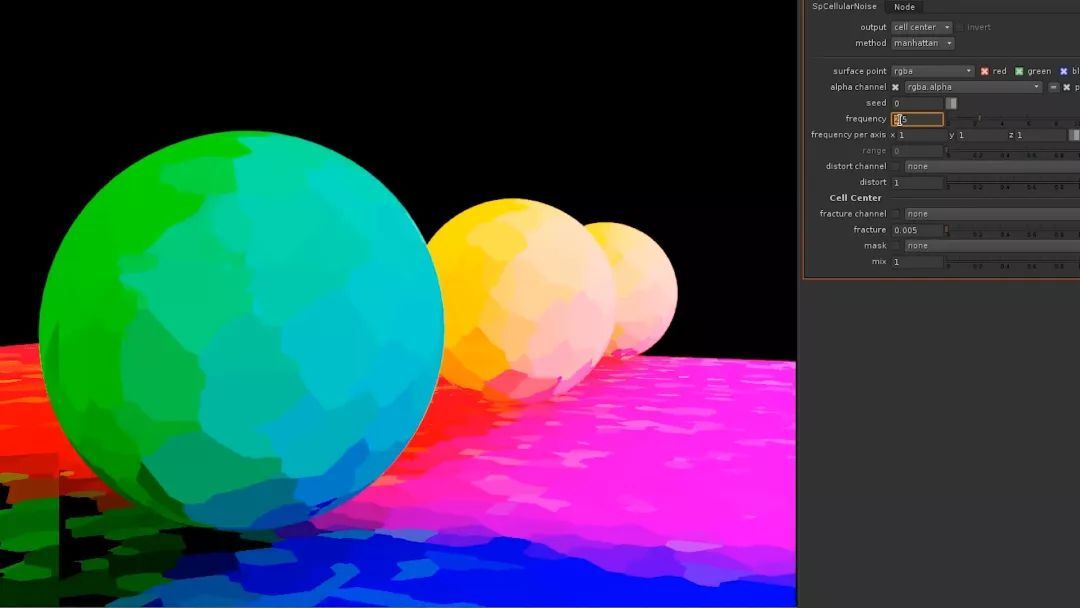Enable the invert checkbox

pyautogui.click(x=960, y=27)
